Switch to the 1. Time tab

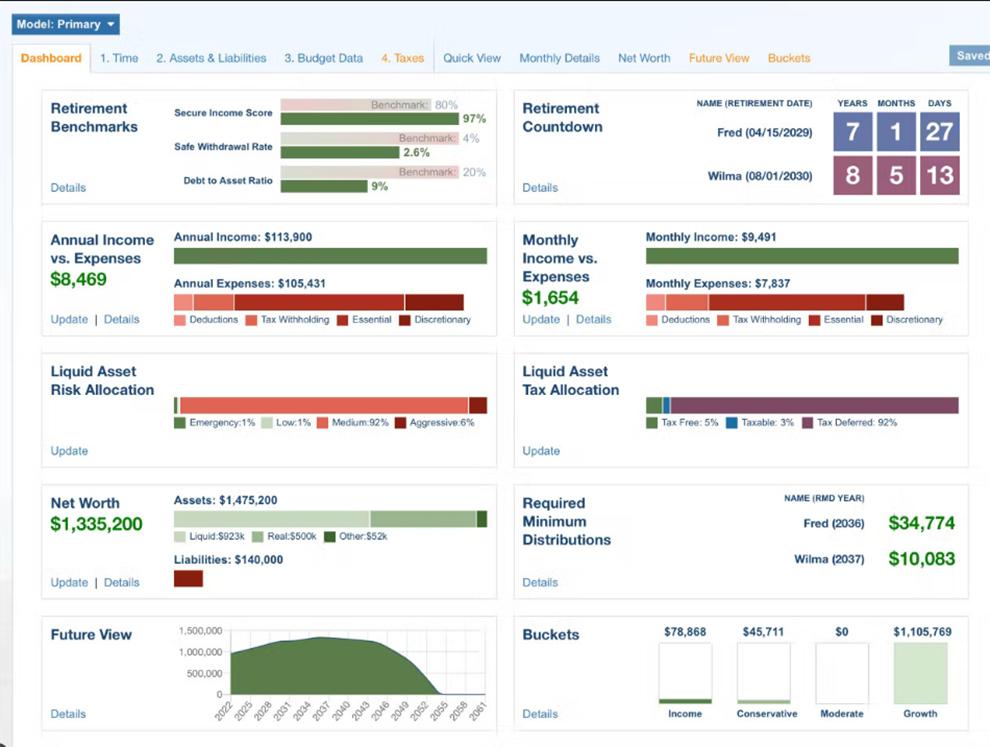point(119,58)
